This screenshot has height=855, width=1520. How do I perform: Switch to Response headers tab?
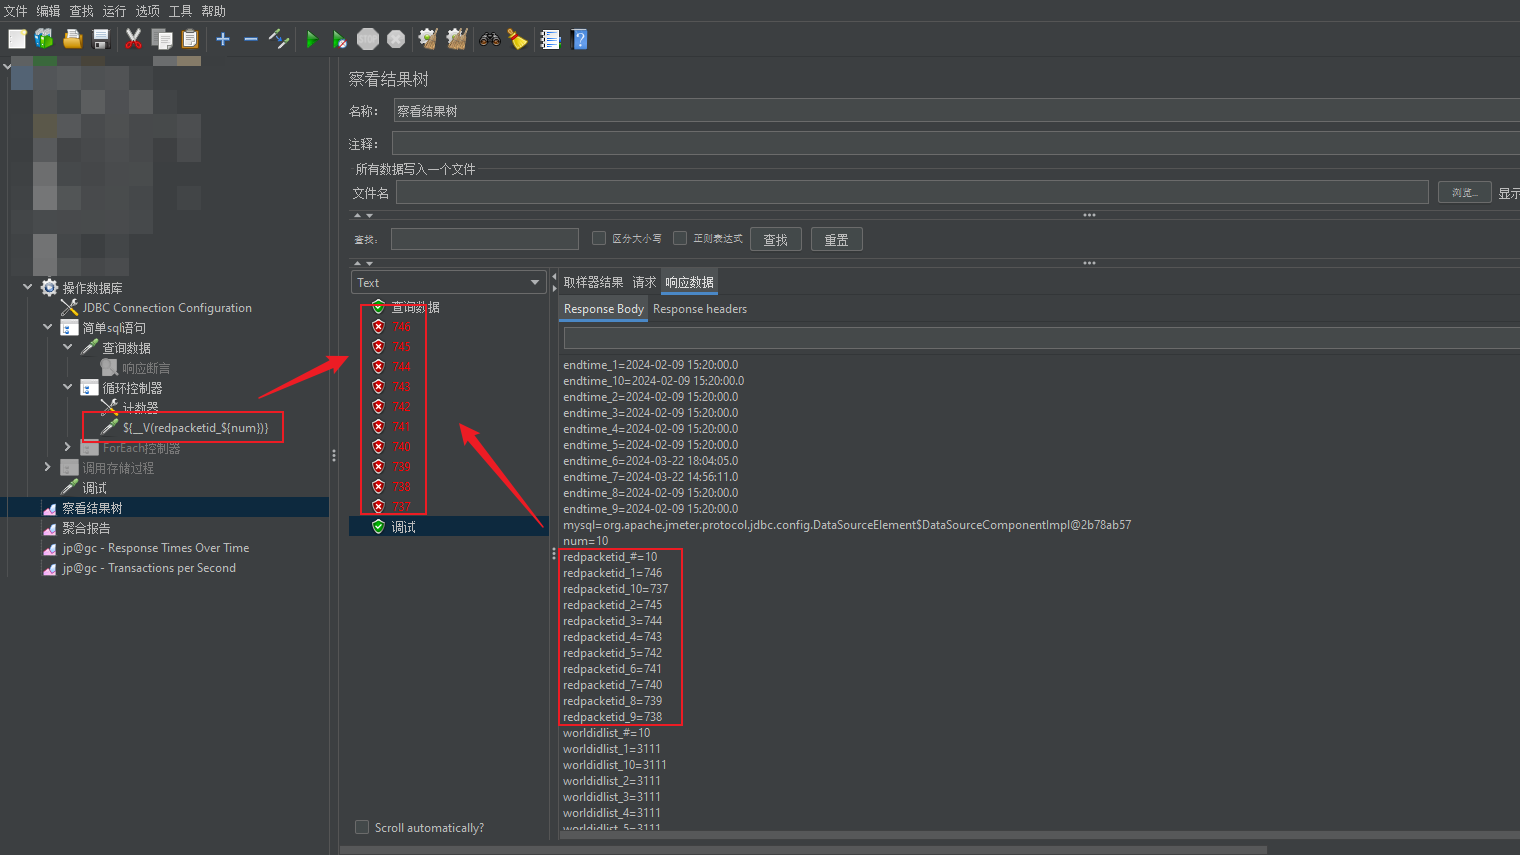(700, 309)
